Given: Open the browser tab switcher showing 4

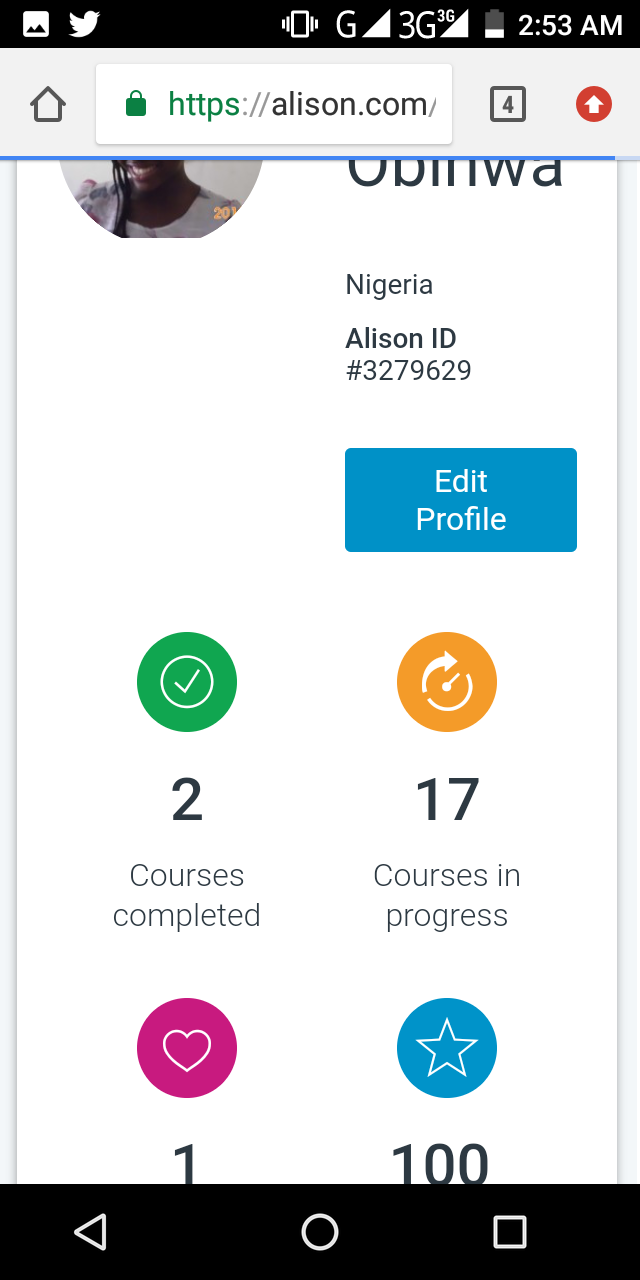Looking at the screenshot, I should 508,104.
